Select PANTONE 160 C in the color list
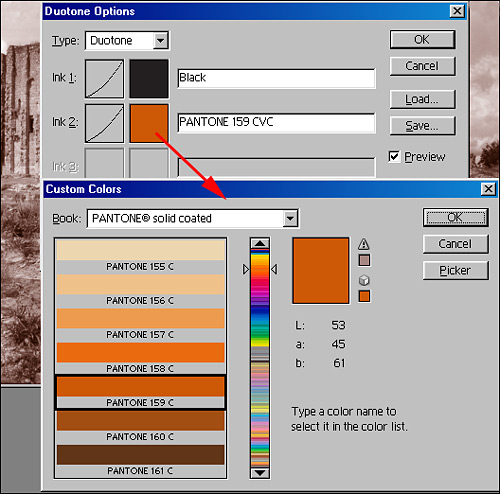500x494 pixels. (x=140, y=426)
